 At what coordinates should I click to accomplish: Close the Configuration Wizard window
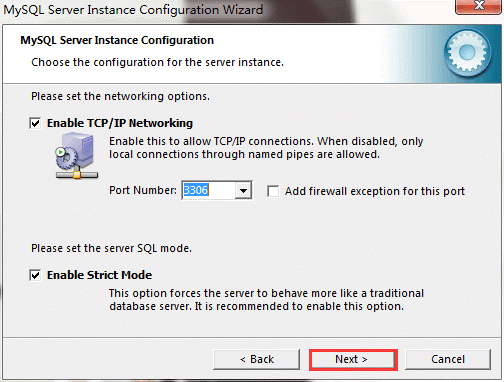point(479,6)
